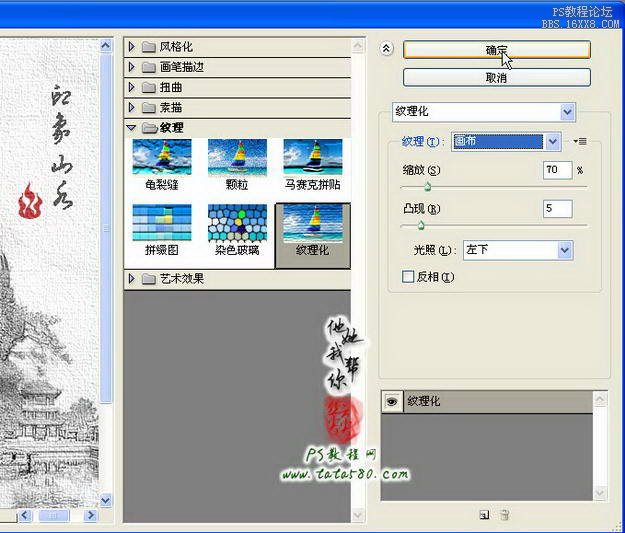Enable the 反相 invert checkbox
This screenshot has width=625, height=533.
(408, 277)
